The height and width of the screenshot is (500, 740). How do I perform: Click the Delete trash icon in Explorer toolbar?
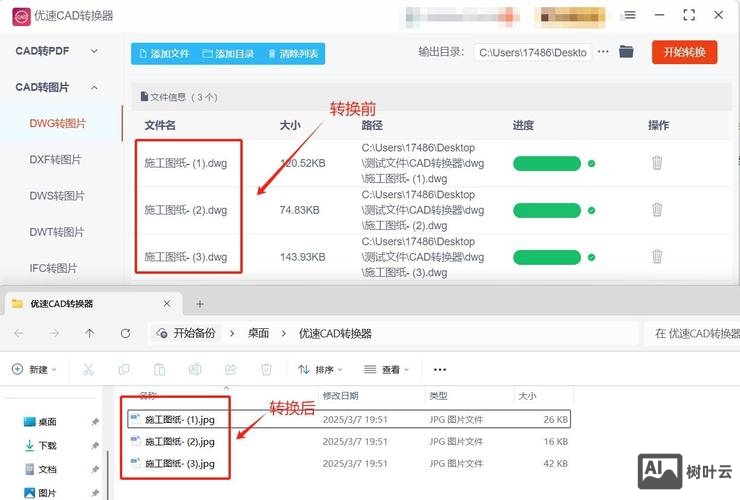(266, 369)
